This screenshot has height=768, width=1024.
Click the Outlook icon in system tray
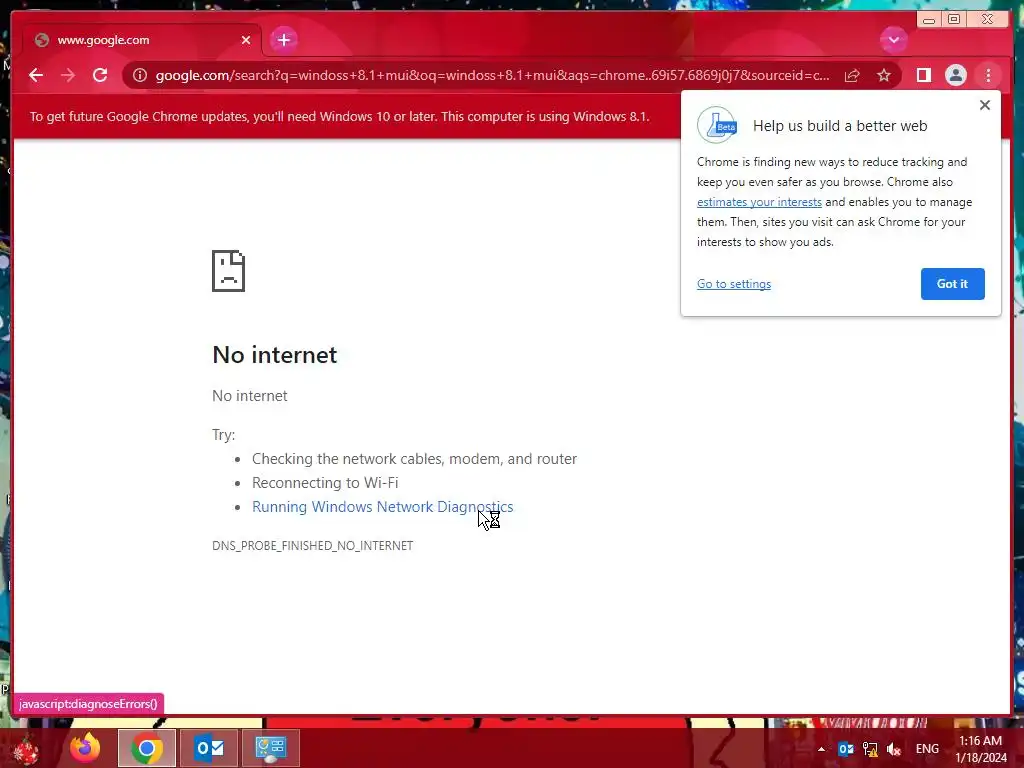pos(846,749)
